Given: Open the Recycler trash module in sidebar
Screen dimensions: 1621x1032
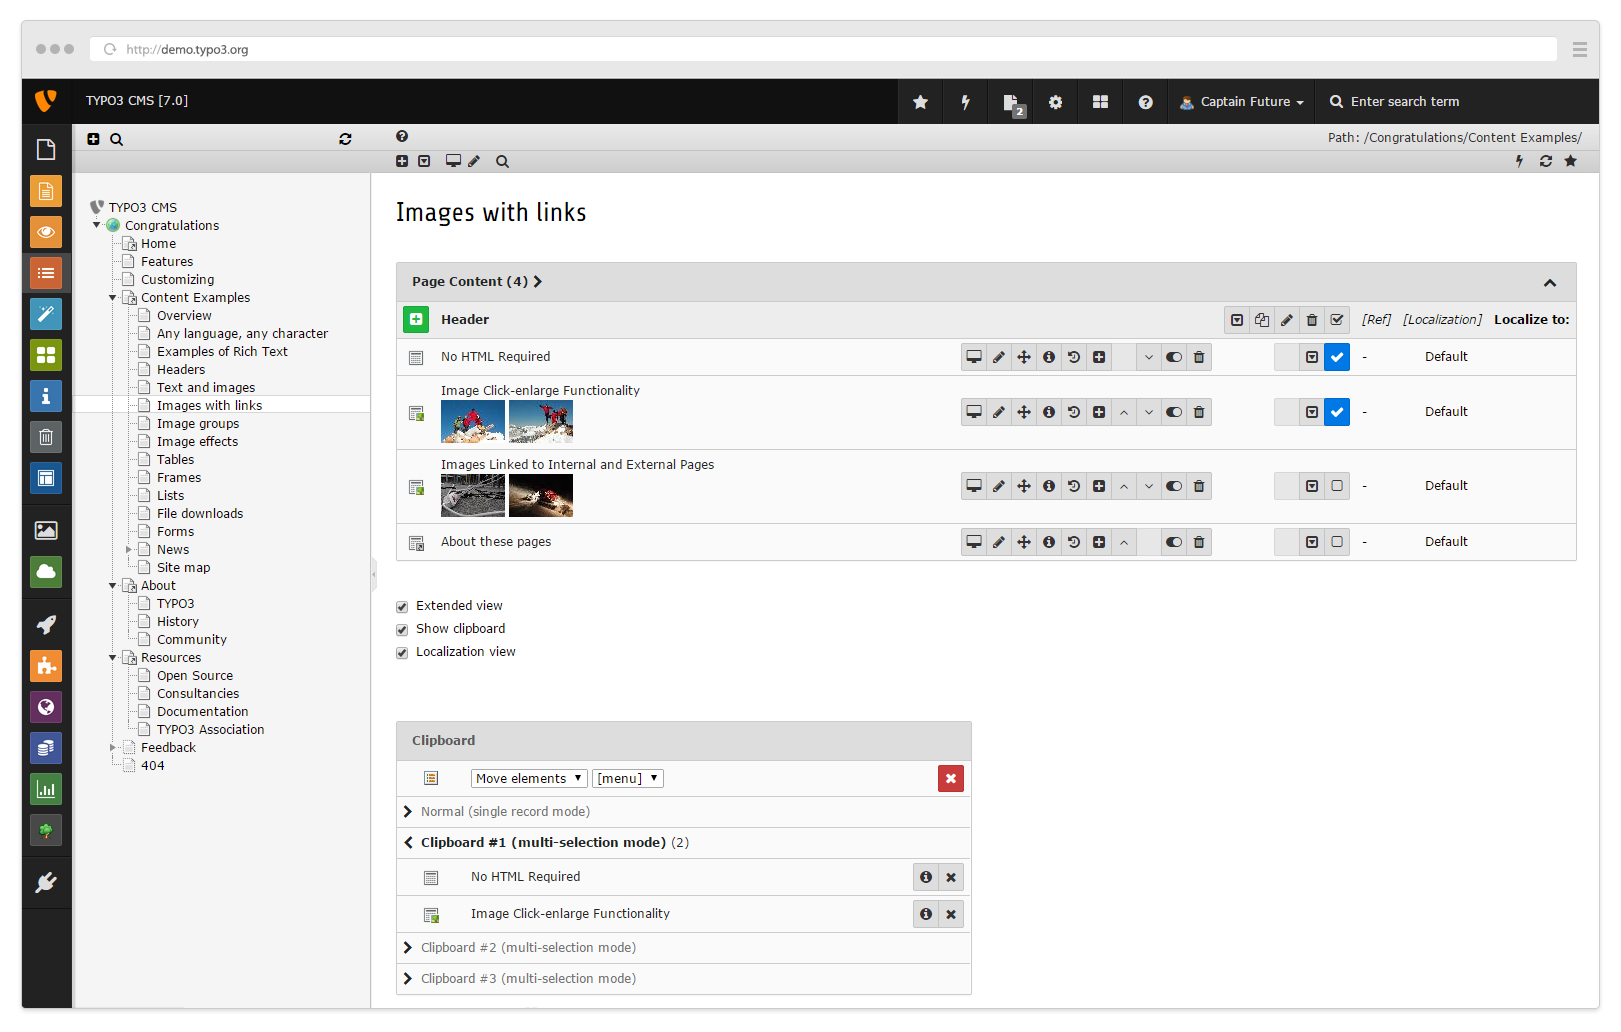Looking at the screenshot, I should (x=46, y=437).
